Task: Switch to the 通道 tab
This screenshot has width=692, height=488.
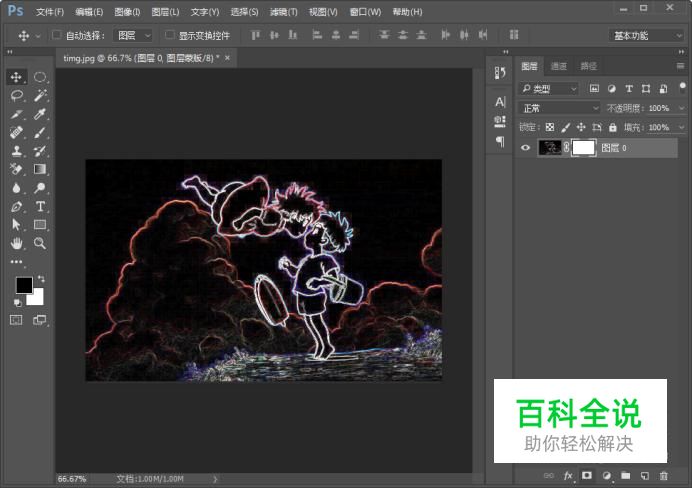Action: pos(559,66)
